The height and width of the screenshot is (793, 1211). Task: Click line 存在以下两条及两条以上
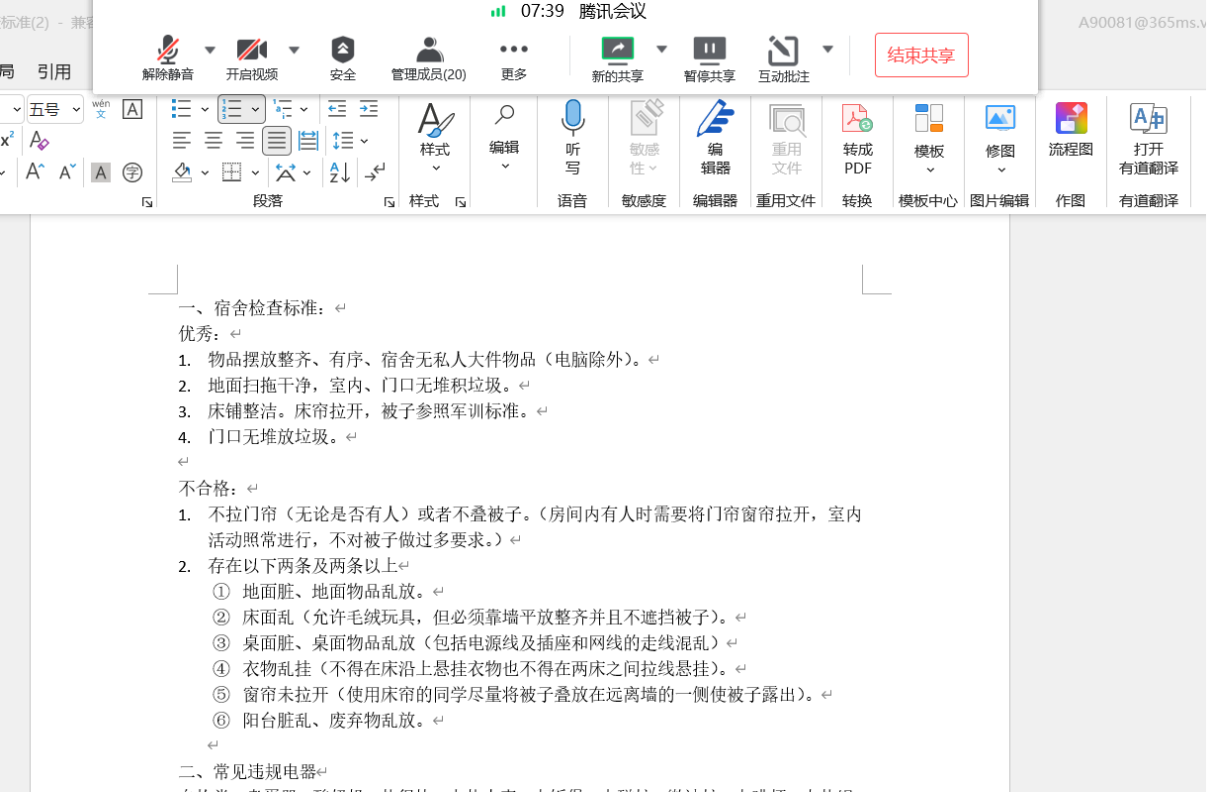tap(303, 566)
